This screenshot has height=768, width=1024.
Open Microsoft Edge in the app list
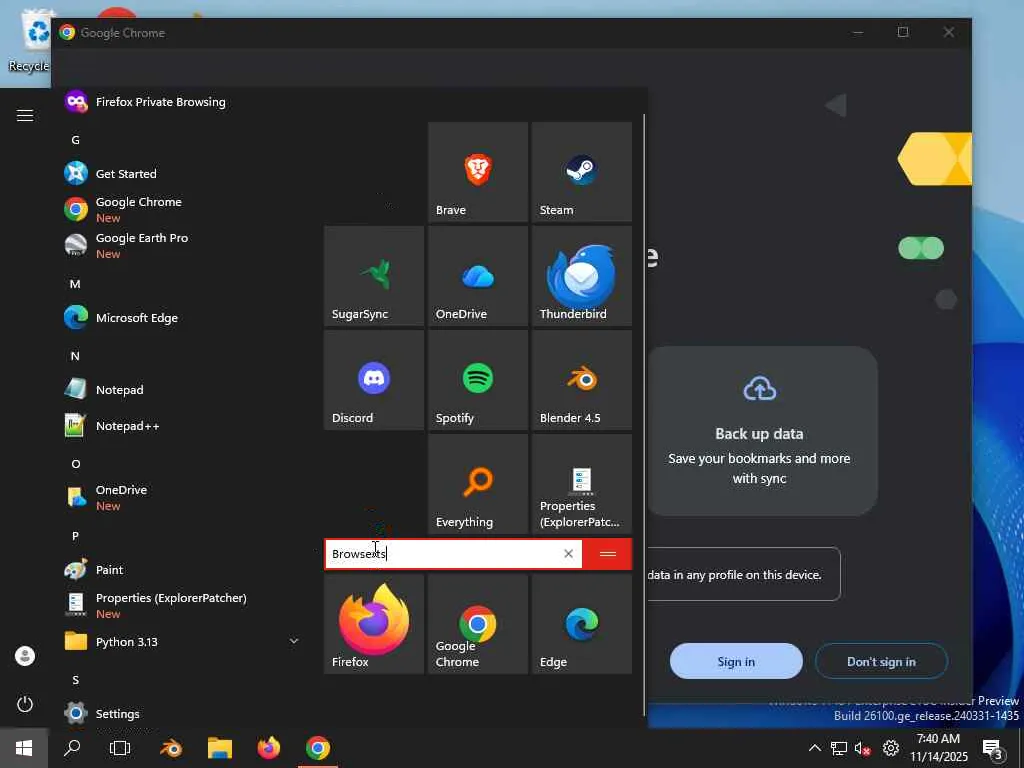pos(183,318)
